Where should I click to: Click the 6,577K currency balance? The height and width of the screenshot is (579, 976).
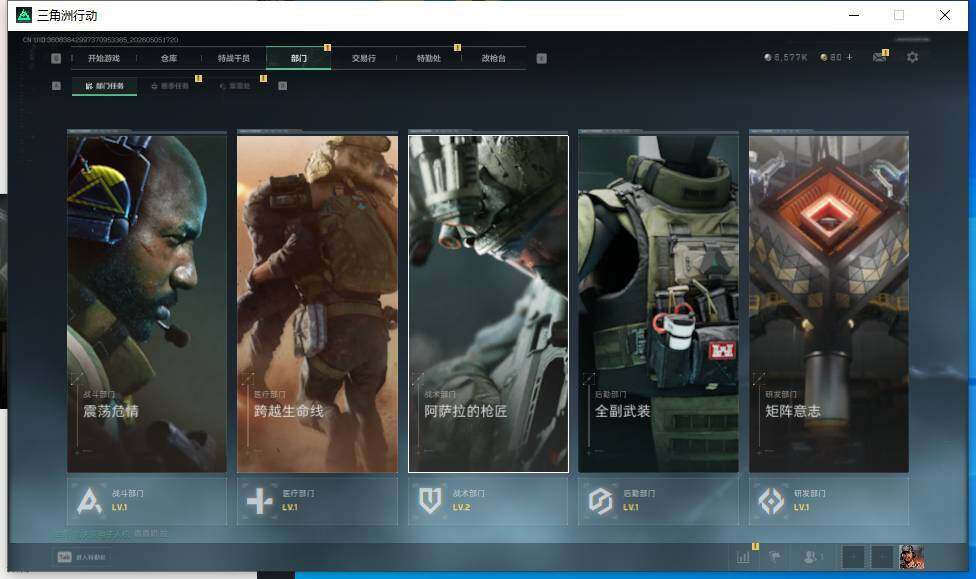click(786, 57)
